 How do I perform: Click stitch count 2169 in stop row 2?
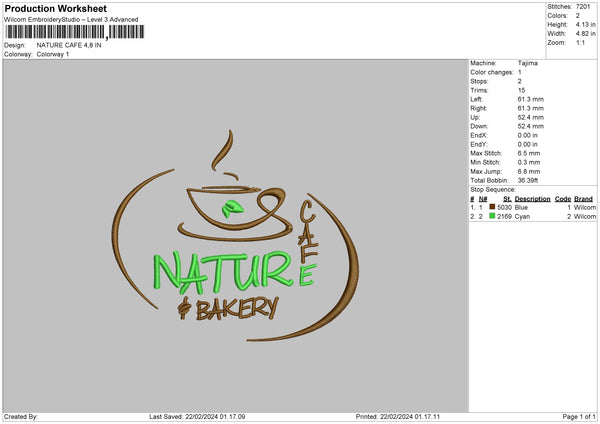pyautogui.click(x=504, y=217)
